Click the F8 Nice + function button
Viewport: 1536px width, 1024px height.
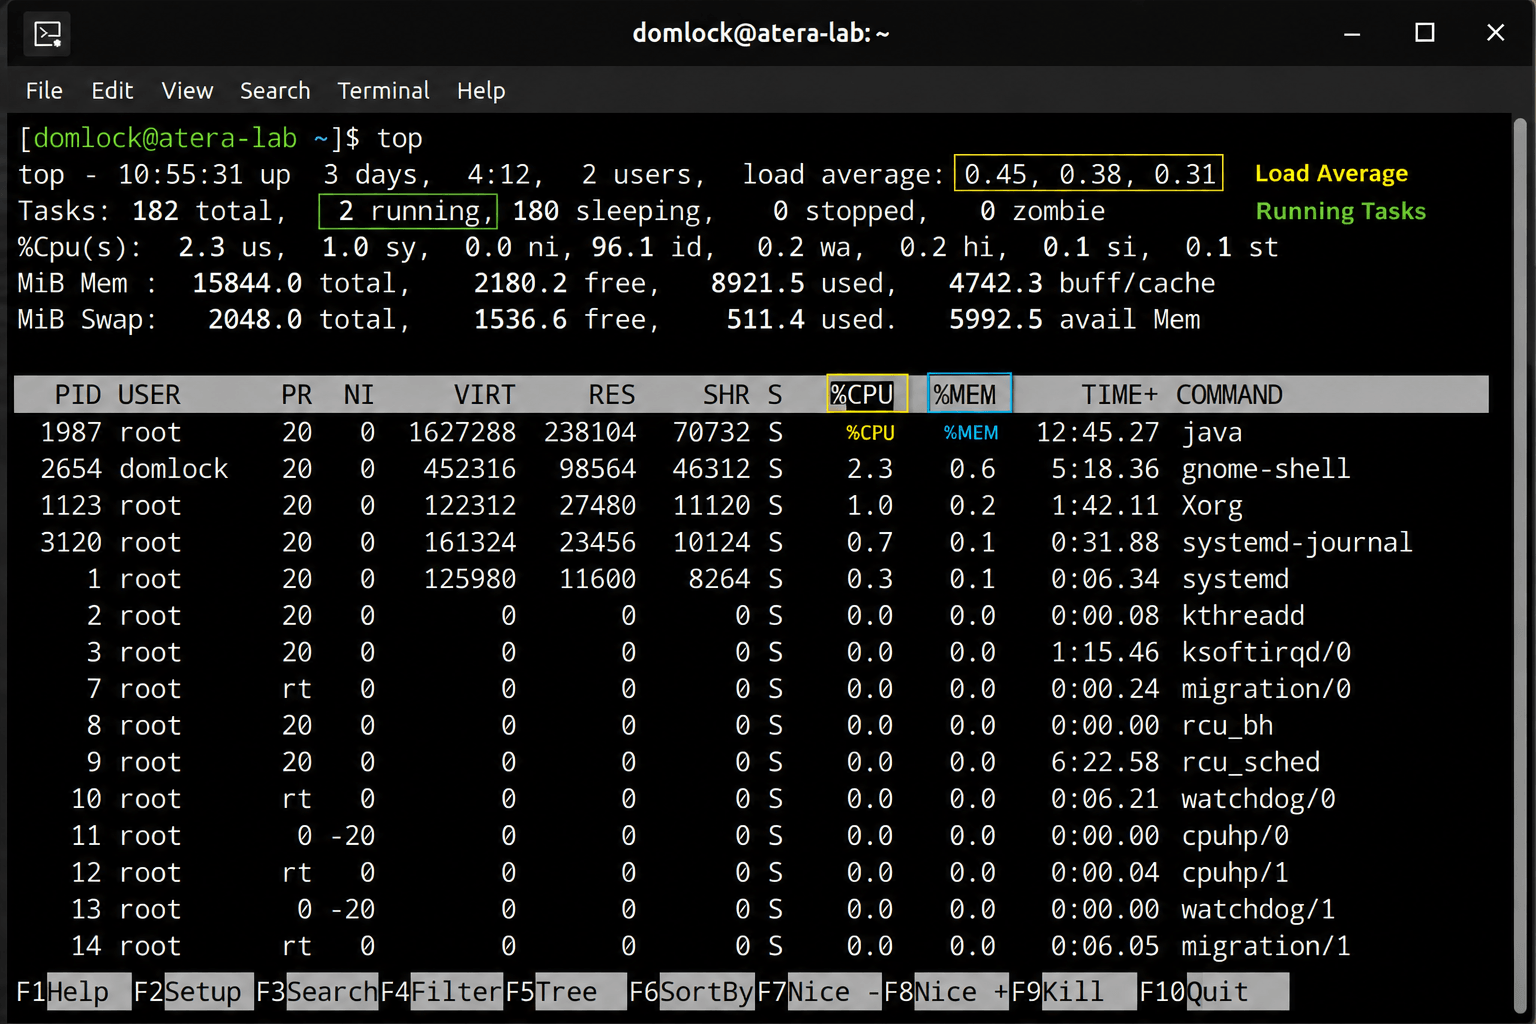(946, 992)
